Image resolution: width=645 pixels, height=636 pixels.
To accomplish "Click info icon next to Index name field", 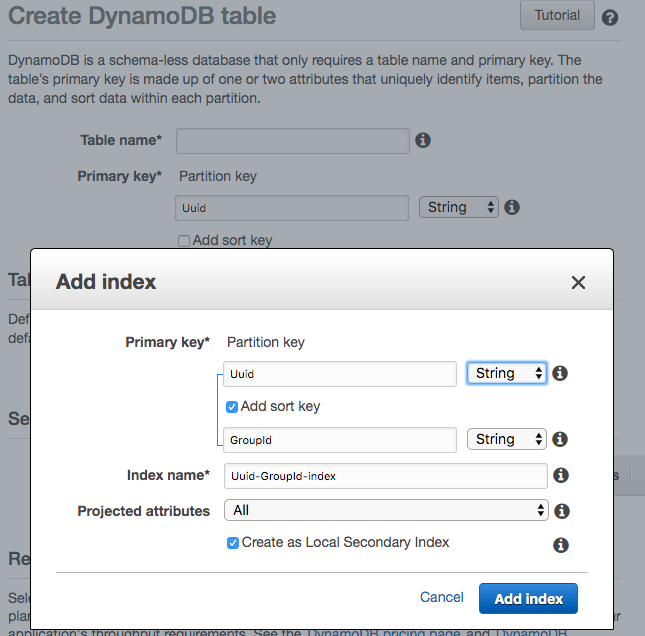I will coord(561,476).
